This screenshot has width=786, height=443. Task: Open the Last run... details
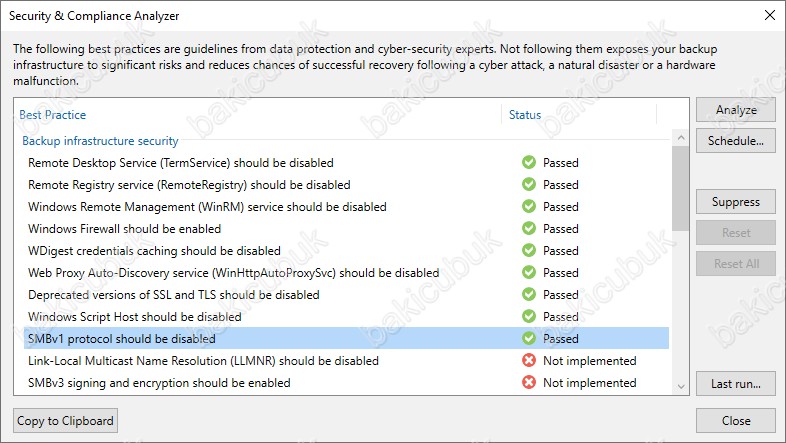tap(735, 383)
